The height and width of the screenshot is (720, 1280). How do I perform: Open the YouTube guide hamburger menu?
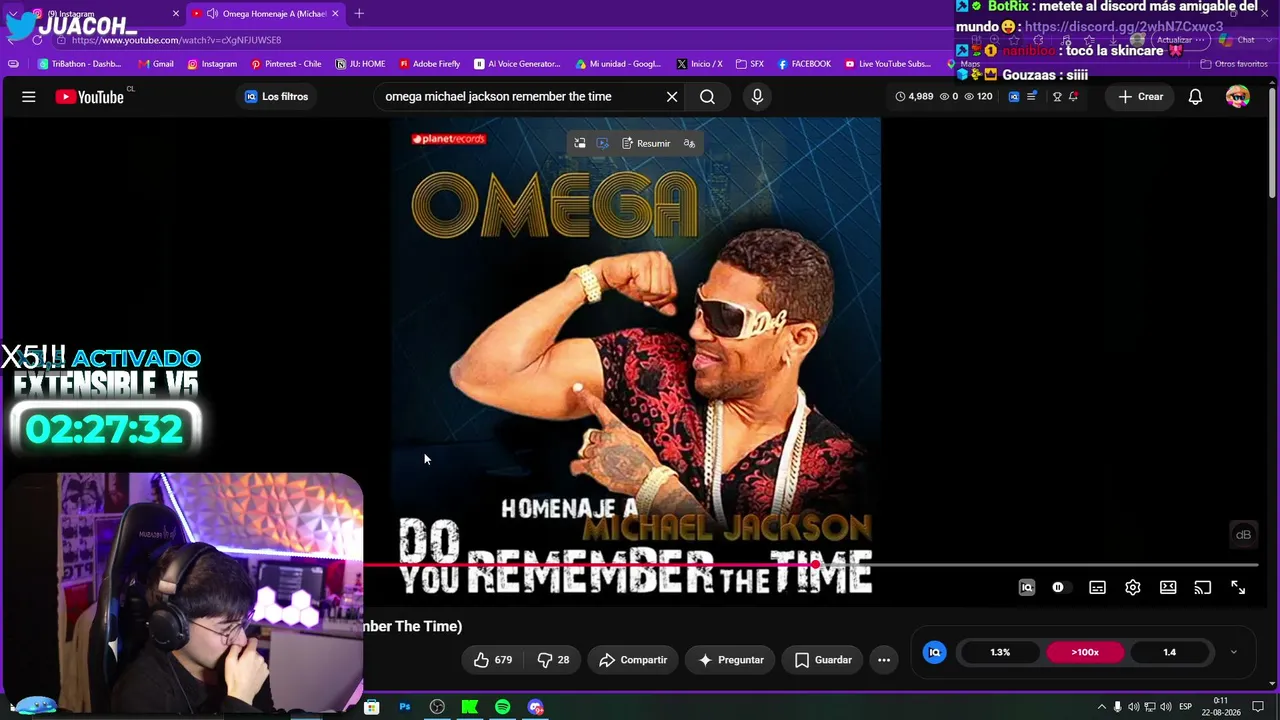coord(29,97)
